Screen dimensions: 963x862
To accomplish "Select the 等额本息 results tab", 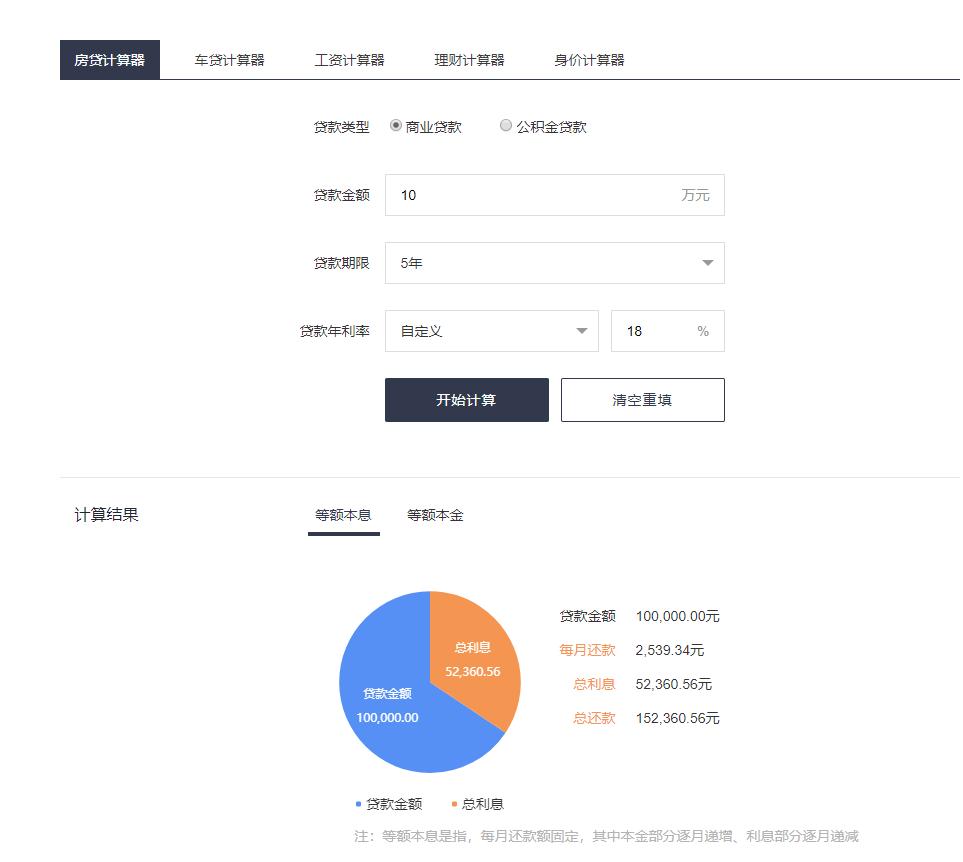I will 343,515.
